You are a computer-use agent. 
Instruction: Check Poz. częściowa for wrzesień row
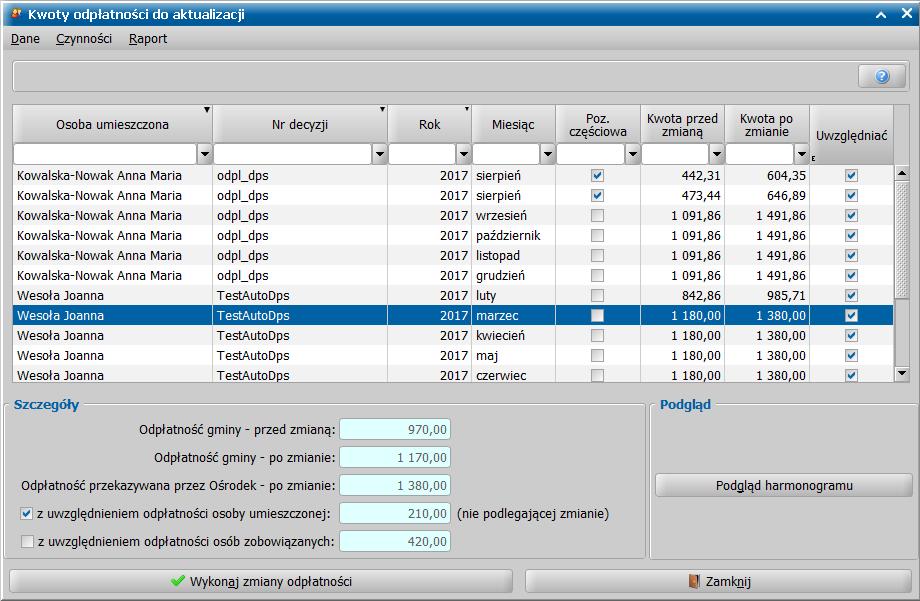tap(597, 215)
